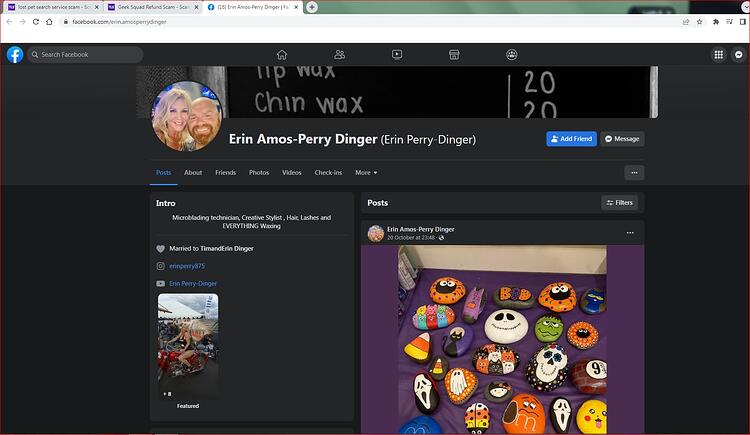Screen dimensions: 750x435
Task: Focus the Search Facebook input field
Action: click(85, 55)
